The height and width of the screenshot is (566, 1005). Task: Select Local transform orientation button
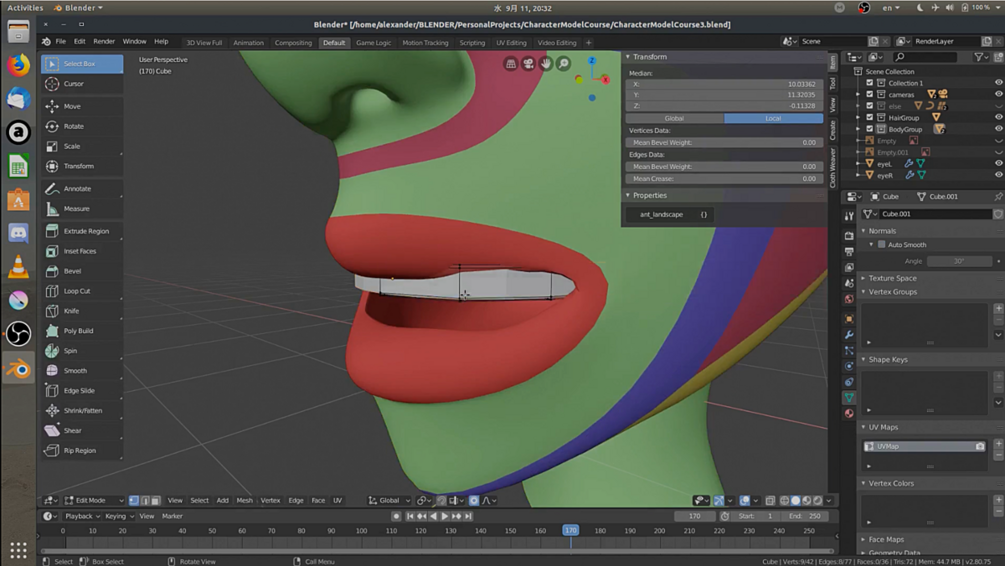click(774, 118)
